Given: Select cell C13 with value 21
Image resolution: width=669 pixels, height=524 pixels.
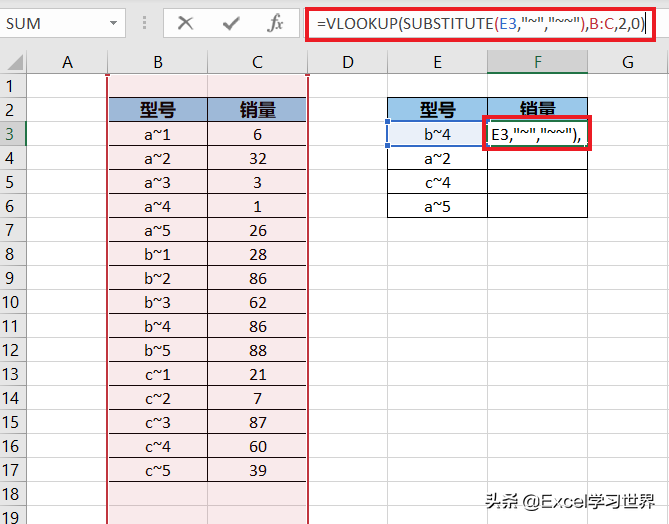Looking at the screenshot, I should coord(257,374).
